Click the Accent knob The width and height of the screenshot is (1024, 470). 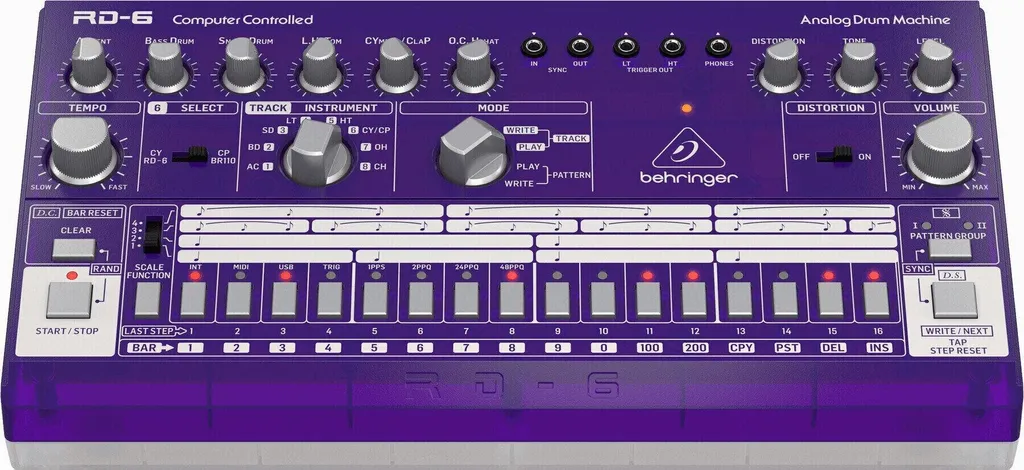pos(90,66)
